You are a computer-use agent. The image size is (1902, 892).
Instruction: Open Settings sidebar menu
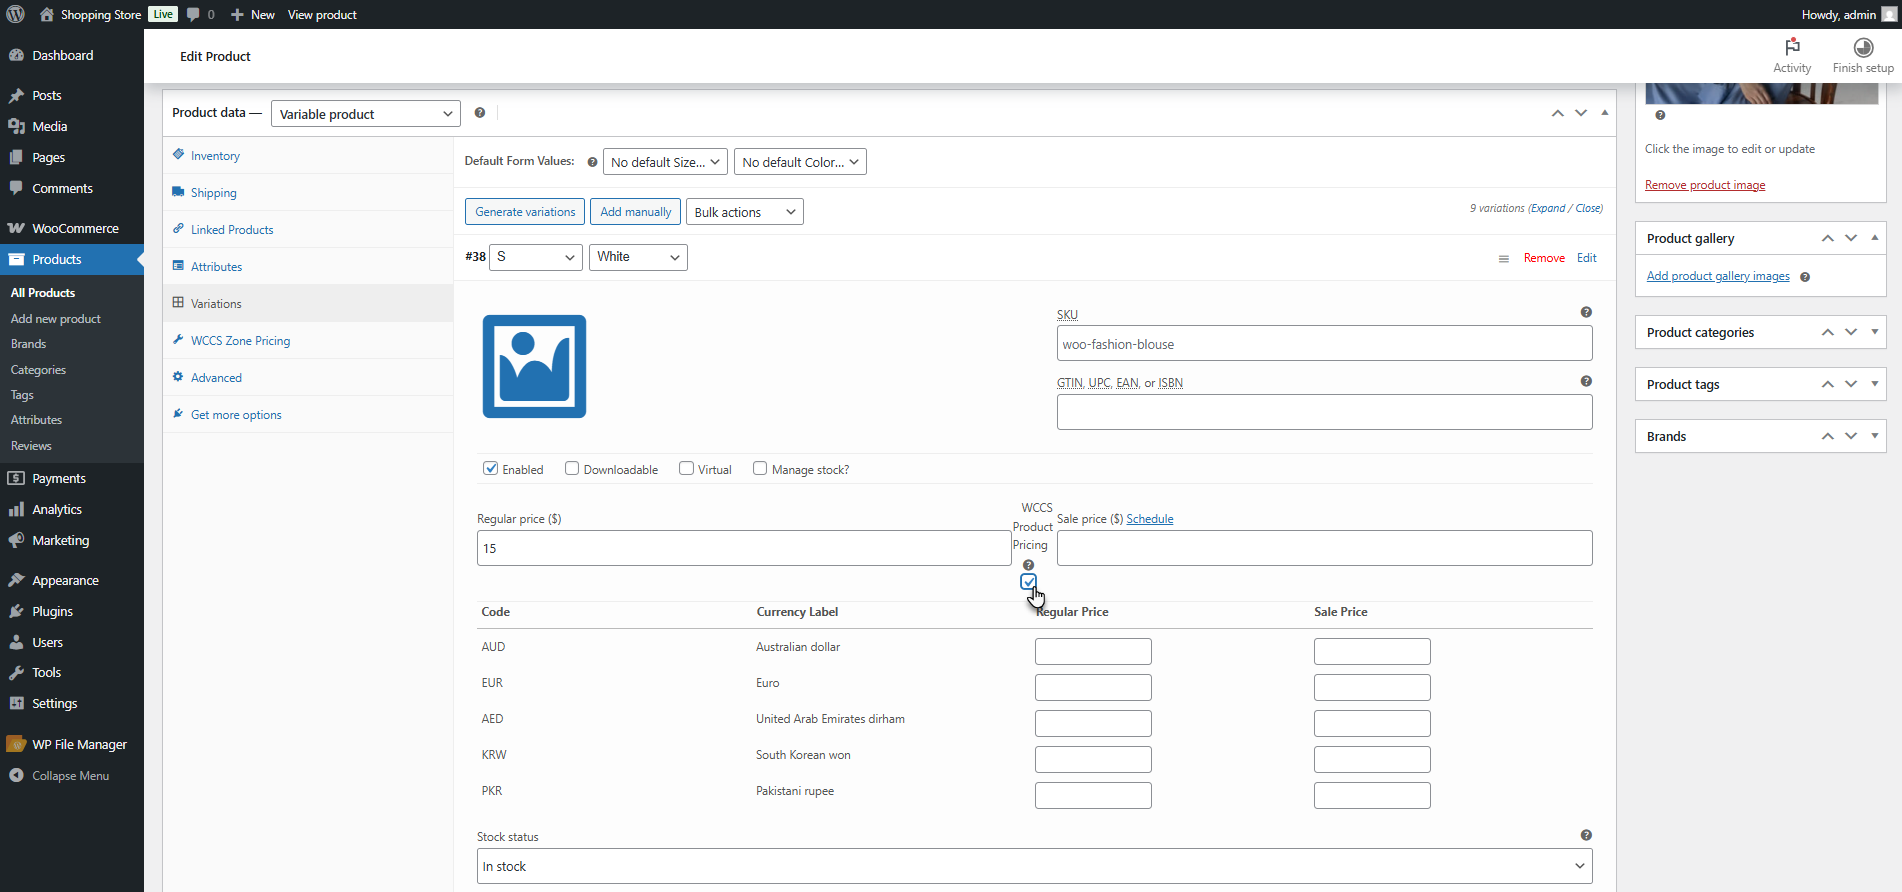click(x=72, y=704)
